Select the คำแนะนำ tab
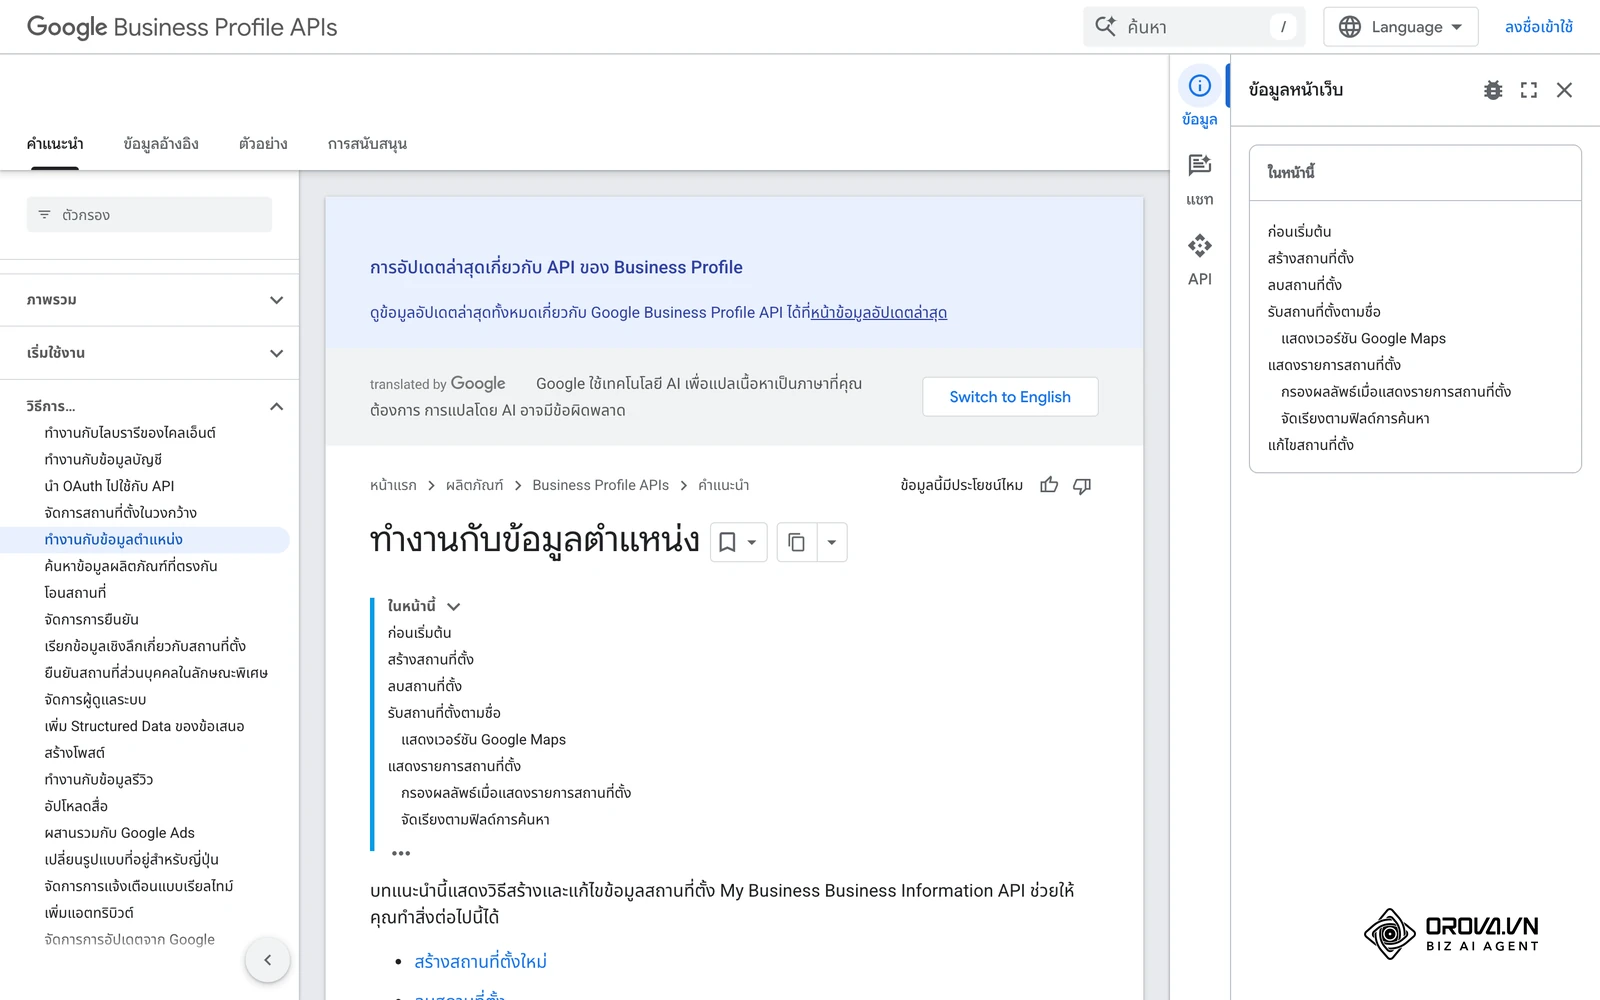1600x1000 pixels. pos(55,144)
